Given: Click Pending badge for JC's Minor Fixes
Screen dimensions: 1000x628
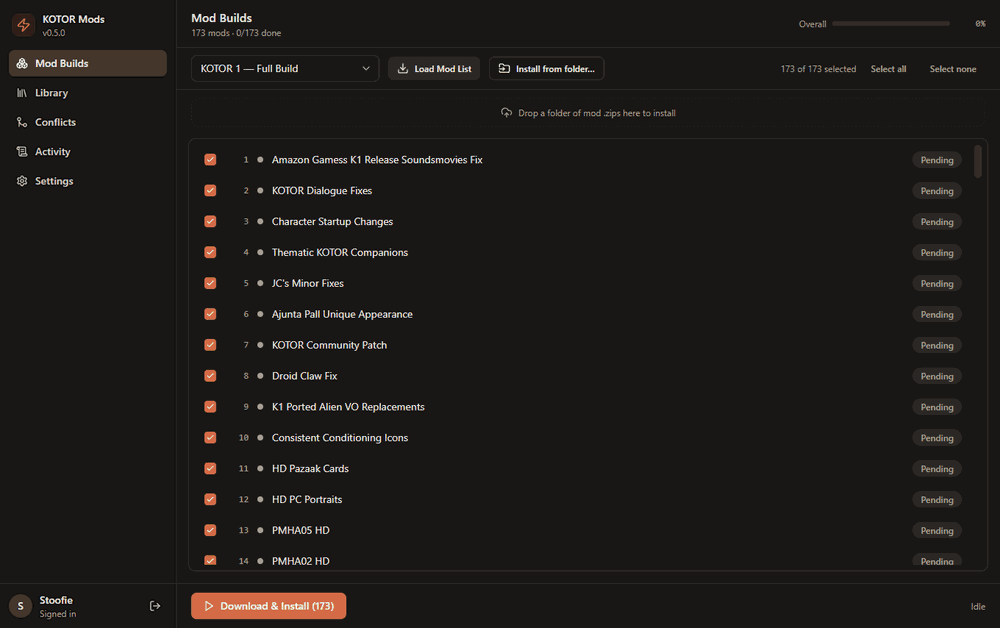Looking at the screenshot, I should coord(937,284).
